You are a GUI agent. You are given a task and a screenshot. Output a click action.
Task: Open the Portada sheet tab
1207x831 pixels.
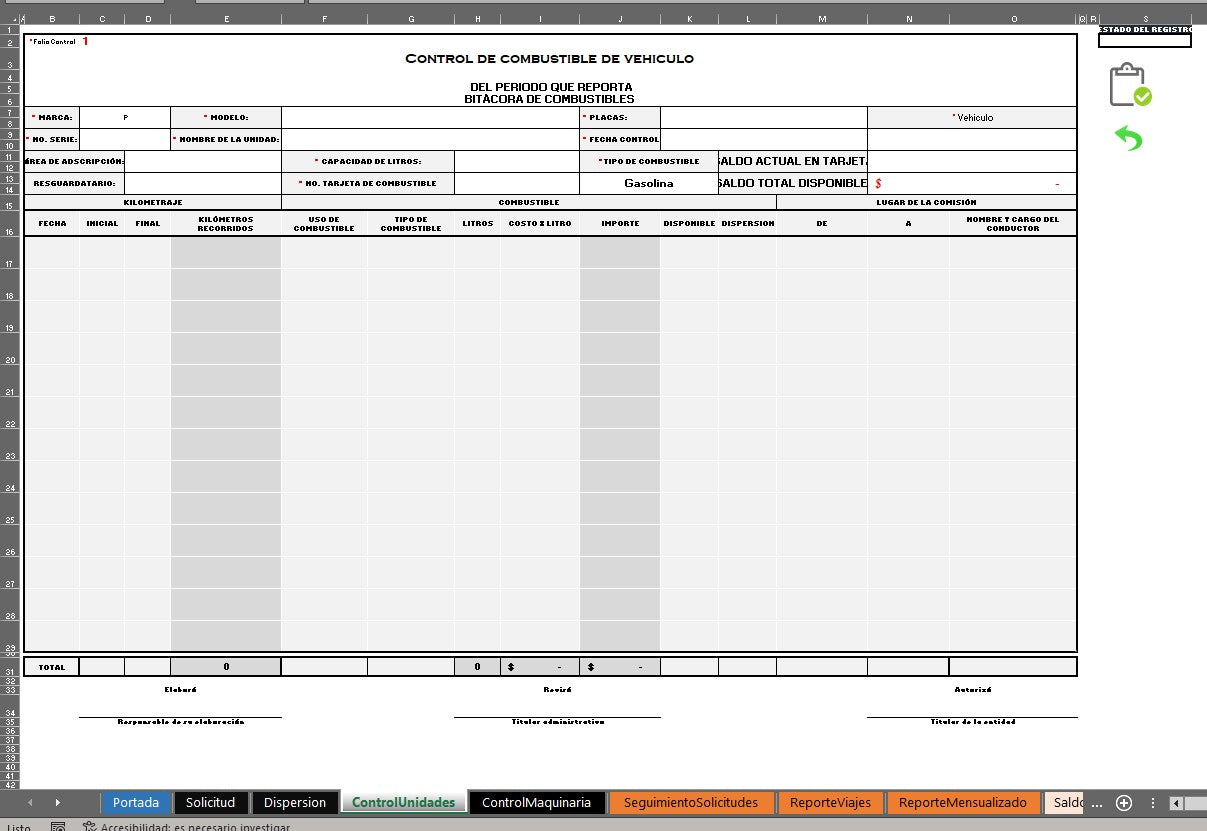pyautogui.click(x=136, y=802)
